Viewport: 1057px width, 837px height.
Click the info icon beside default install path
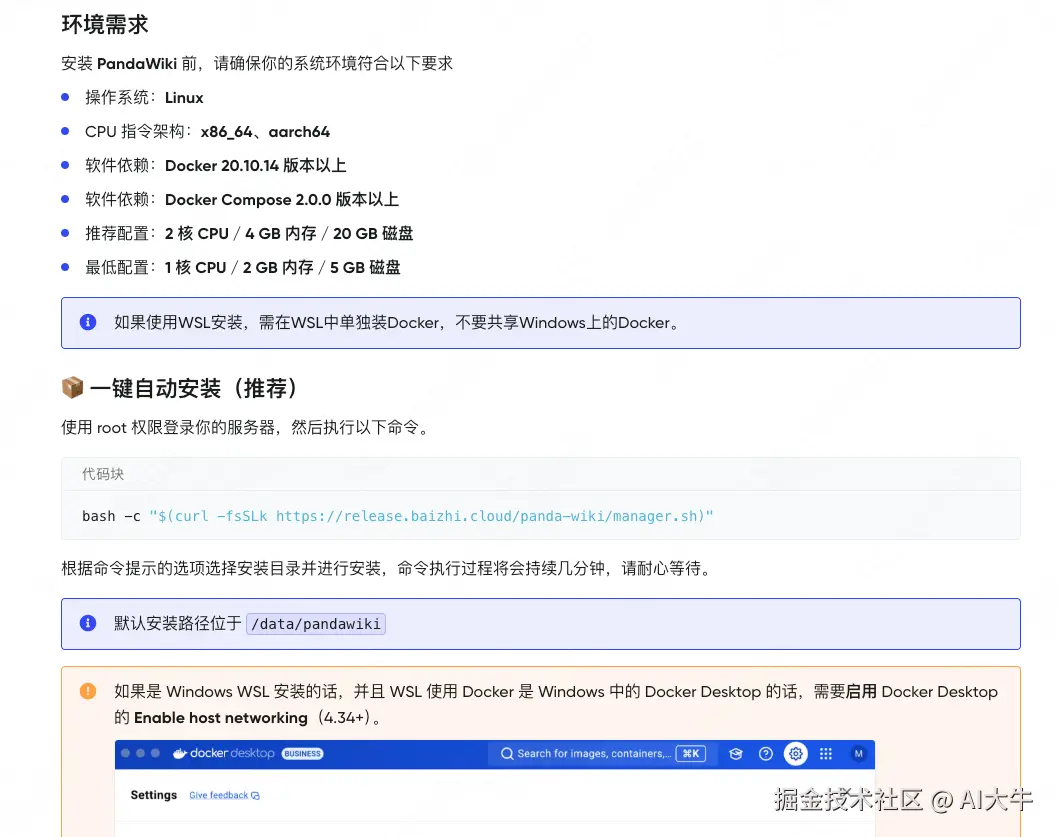coord(88,623)
